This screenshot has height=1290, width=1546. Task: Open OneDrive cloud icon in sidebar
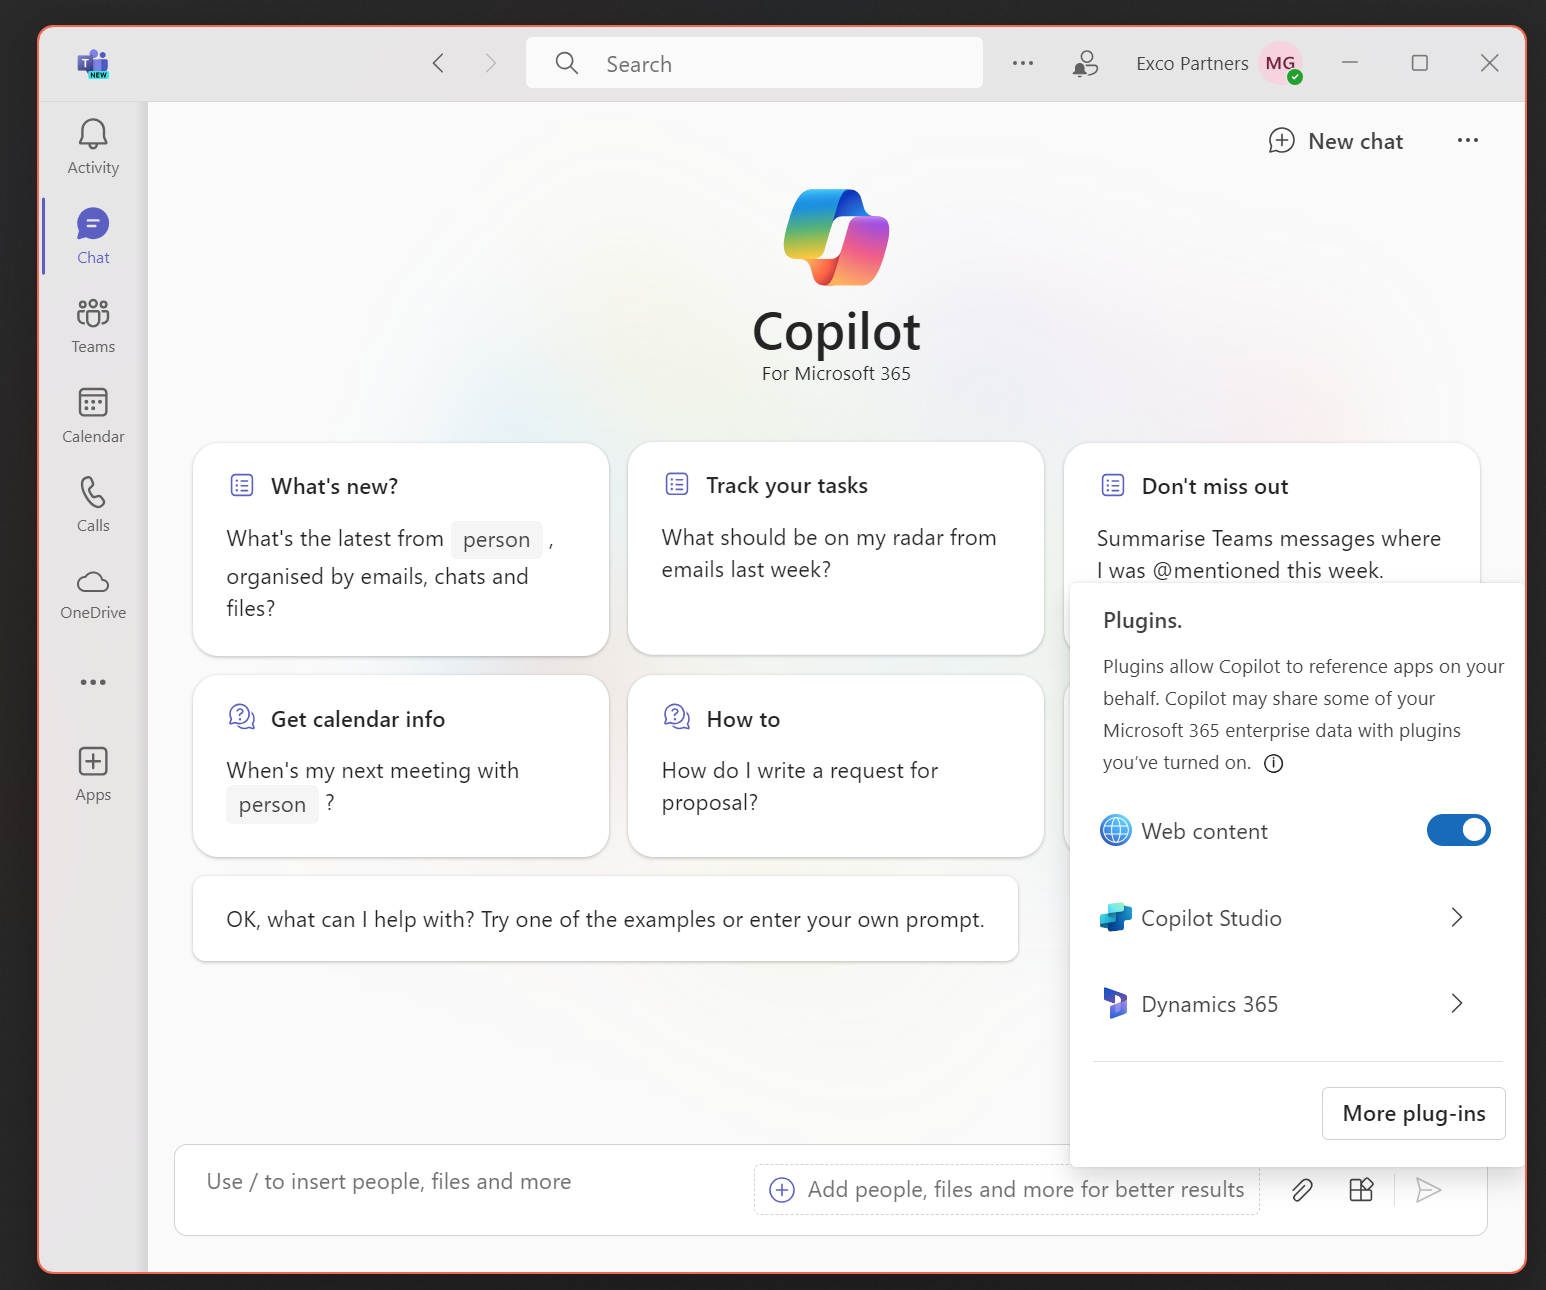tap(93, 594)
